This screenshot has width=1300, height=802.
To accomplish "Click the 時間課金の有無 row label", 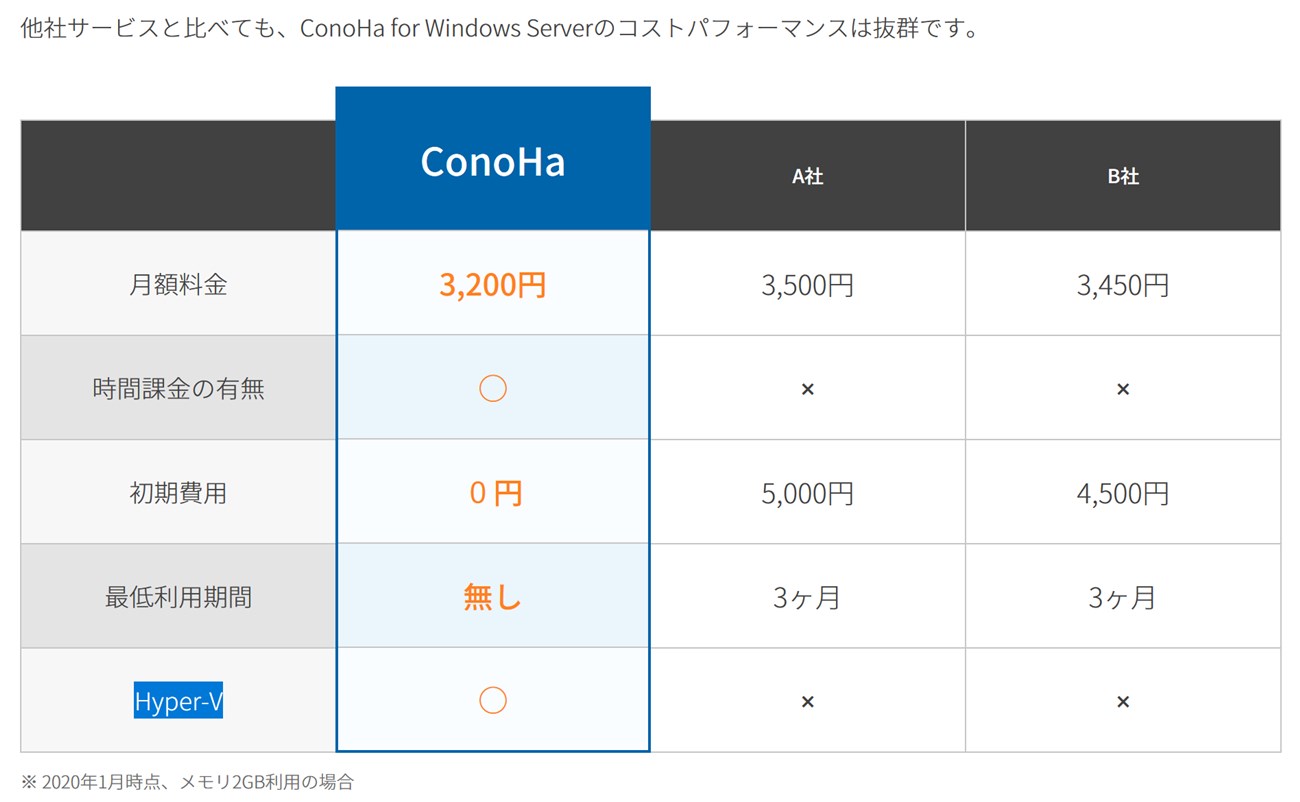I will click(178, 389).
